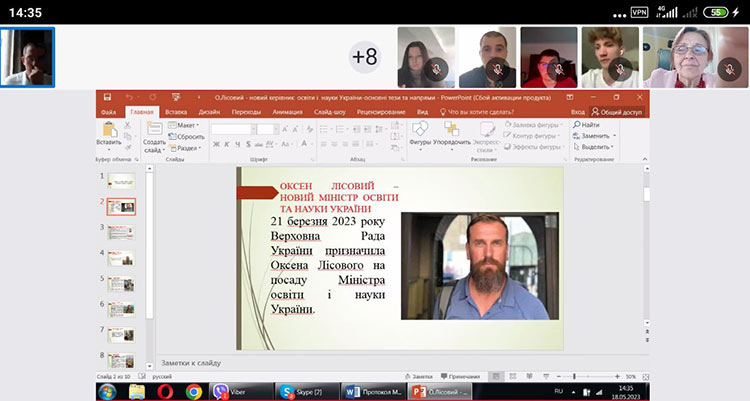Show the +8 hidden participants
This screenshot has width=750, height=401.
click(365, 57)
